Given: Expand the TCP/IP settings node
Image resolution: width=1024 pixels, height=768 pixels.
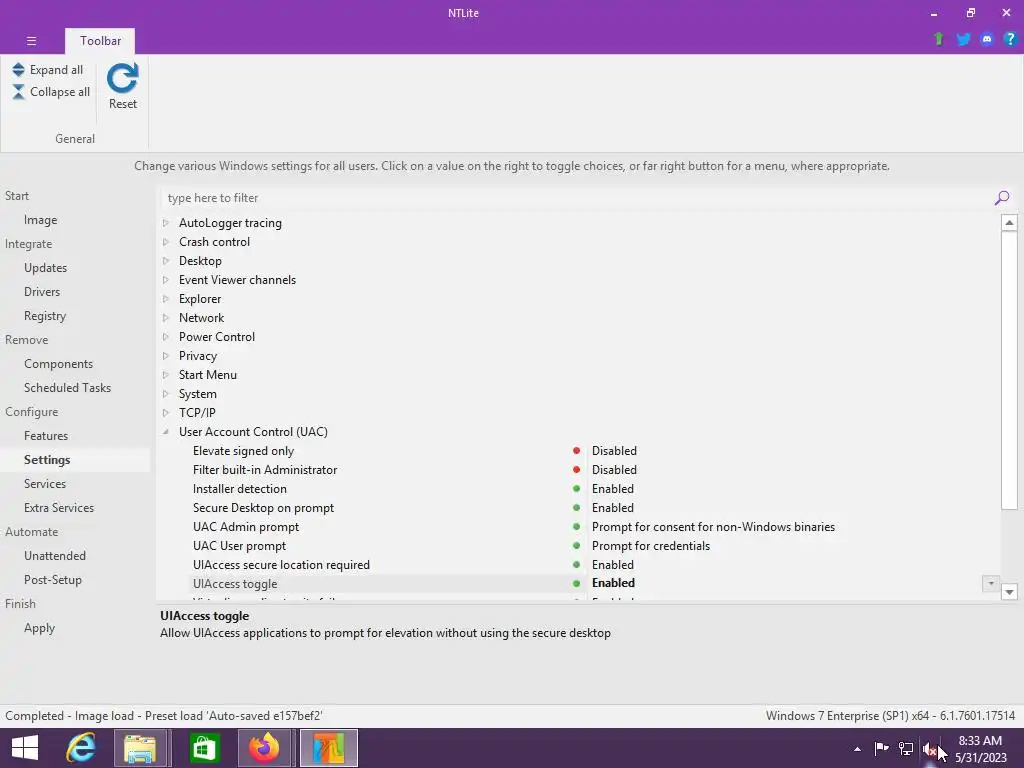Looking at the screenshot, I should [x=166, y=412].
